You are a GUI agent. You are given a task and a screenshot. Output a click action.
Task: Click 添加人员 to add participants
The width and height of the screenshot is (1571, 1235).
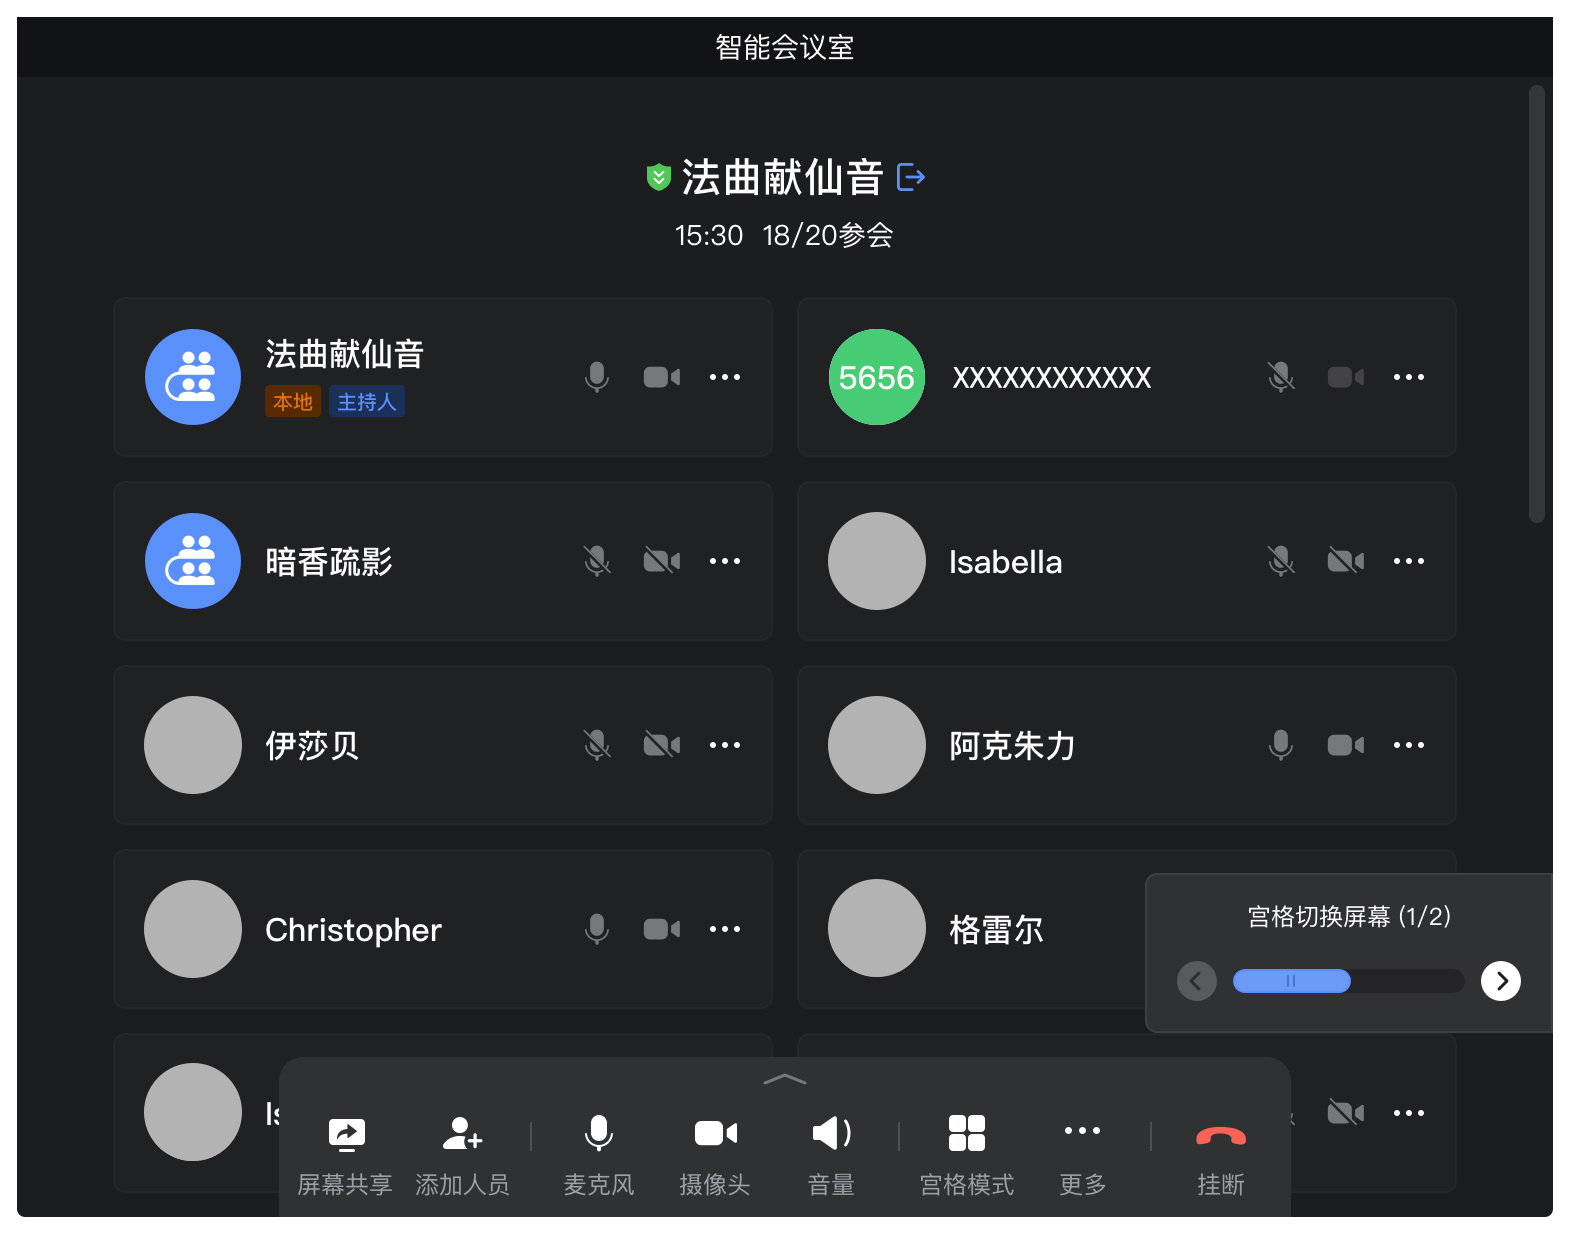point(462,1155)
